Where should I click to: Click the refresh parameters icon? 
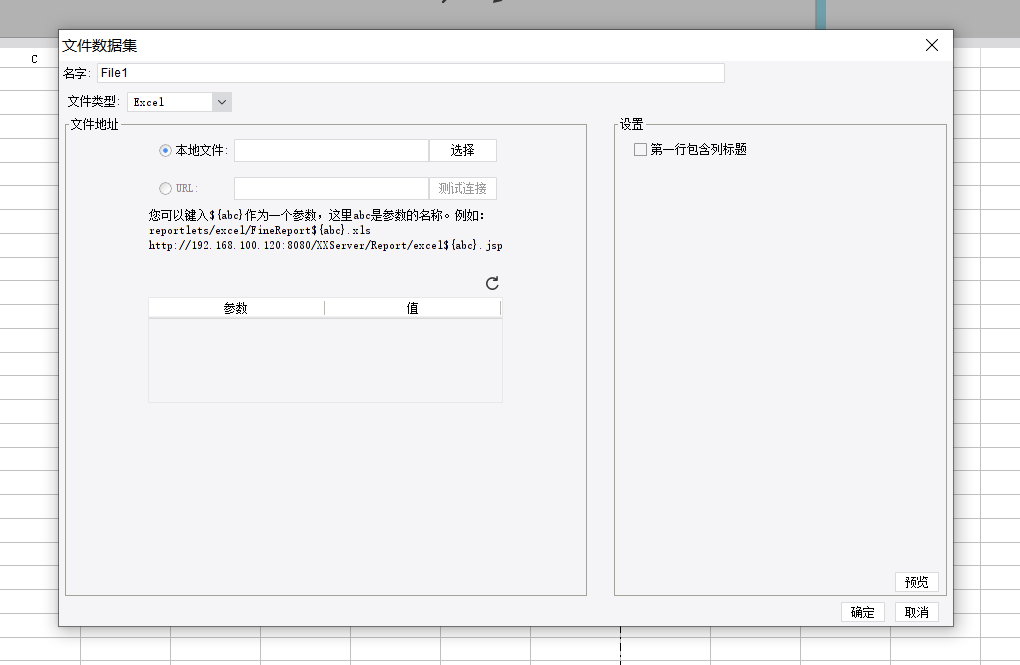tap(492, 283)
